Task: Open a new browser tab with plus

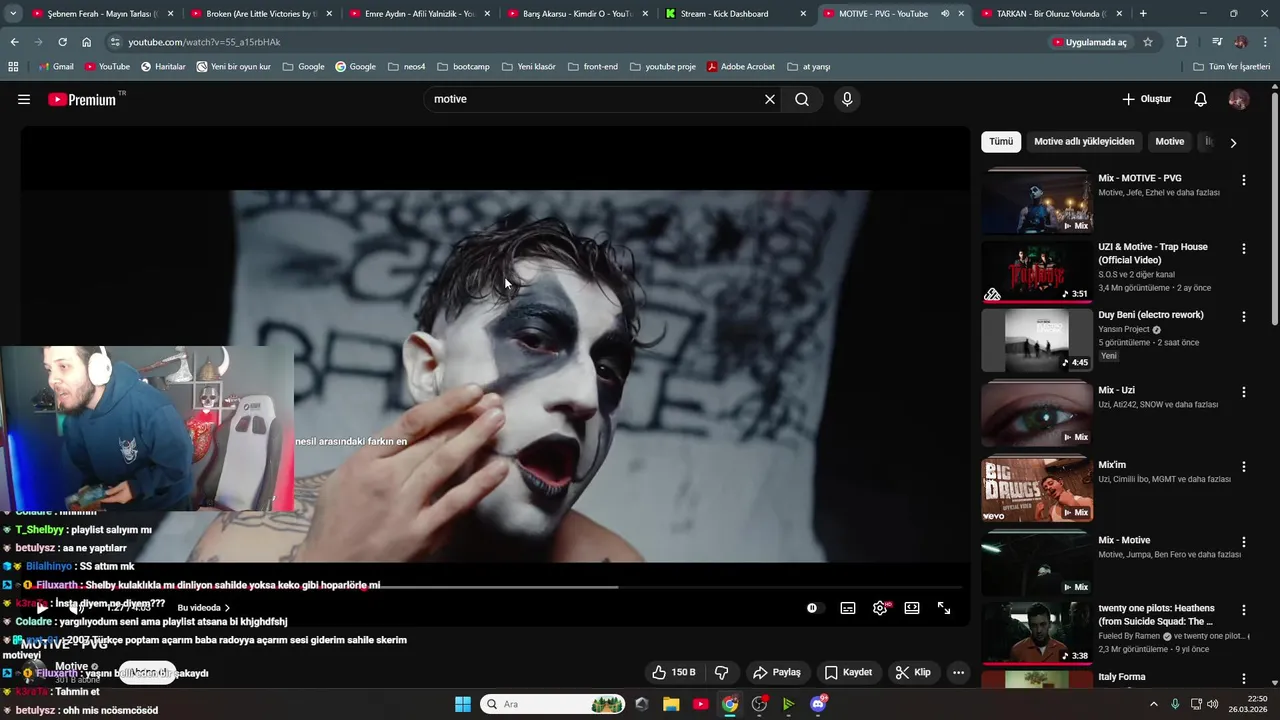Action: pos(1143,14)
